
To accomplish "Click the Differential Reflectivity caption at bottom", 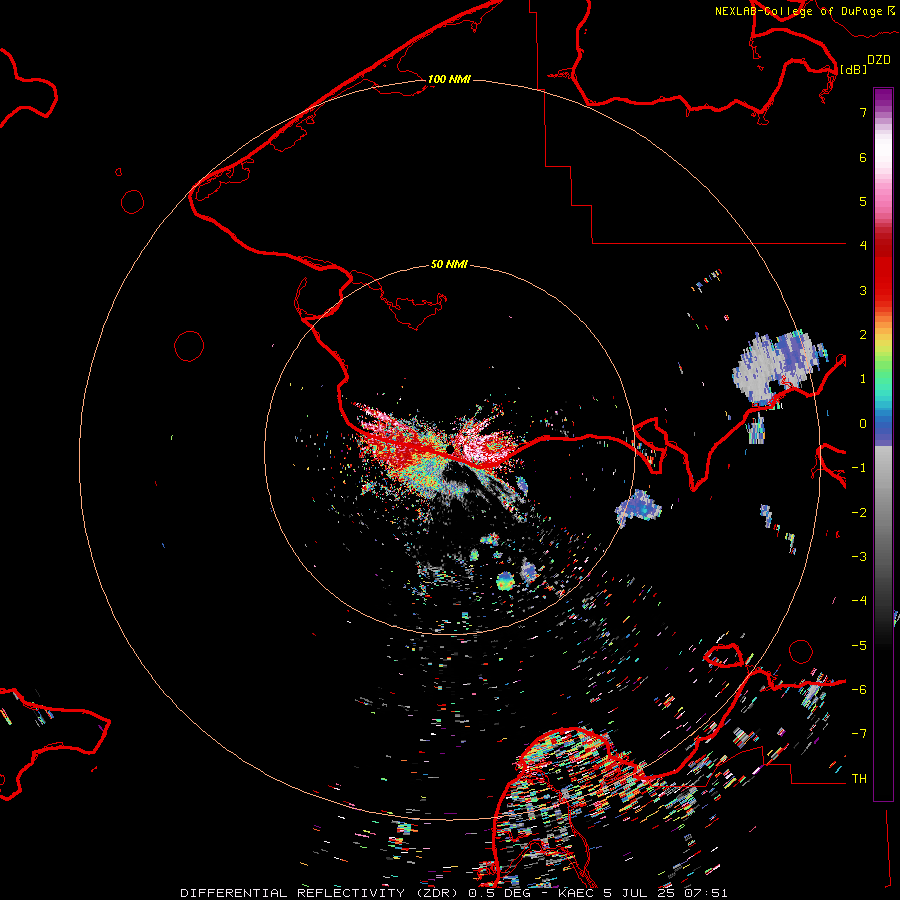I will point(454,893).
